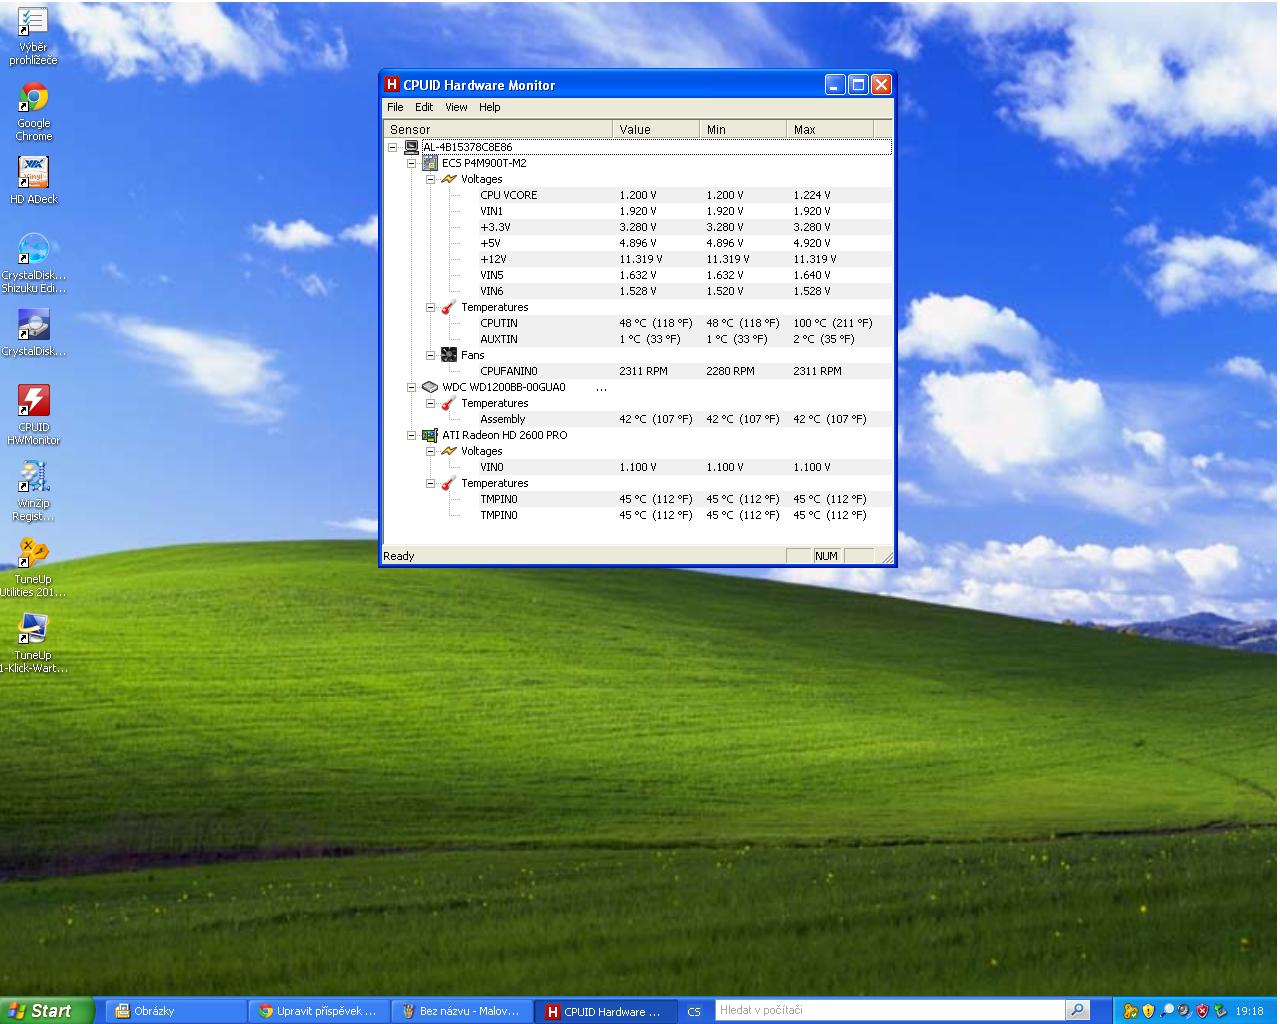Open WinZip Registry desktop shortcut
The image size is (1280, 1024).
[33, 478]
